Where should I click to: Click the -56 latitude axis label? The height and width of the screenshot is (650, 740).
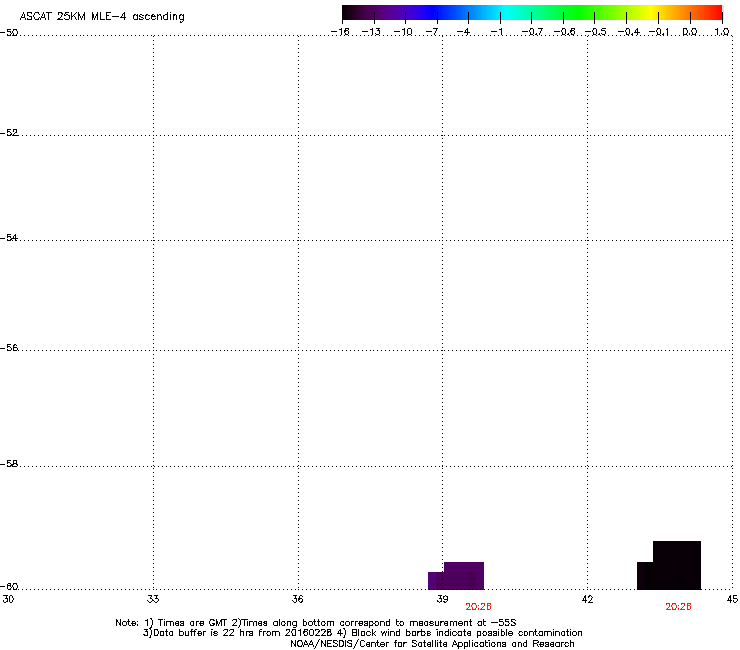pyautogui.click(x=9, y=348)
